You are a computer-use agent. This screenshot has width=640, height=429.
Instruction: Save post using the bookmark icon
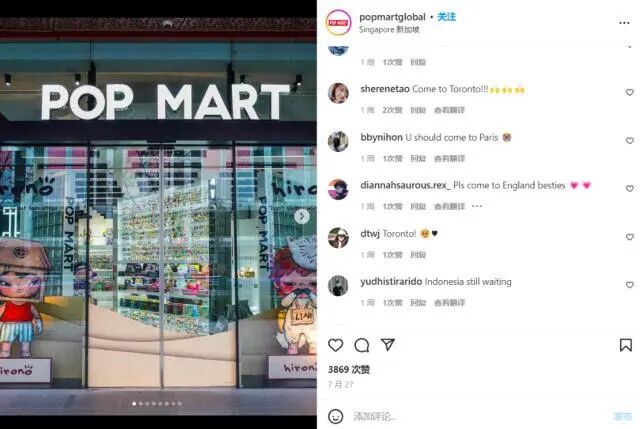tap(626, 345)
